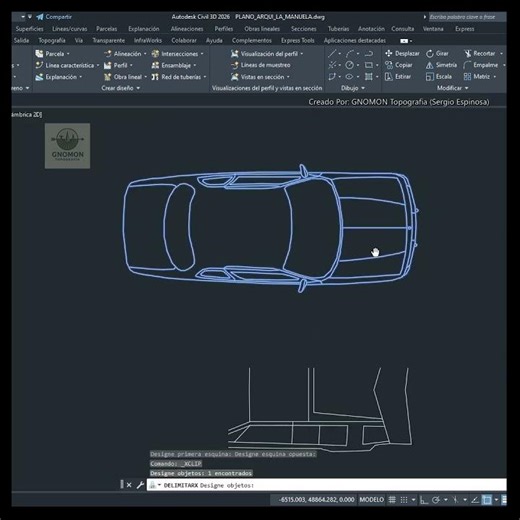Open the Alineaciones menu

[187, 29]
